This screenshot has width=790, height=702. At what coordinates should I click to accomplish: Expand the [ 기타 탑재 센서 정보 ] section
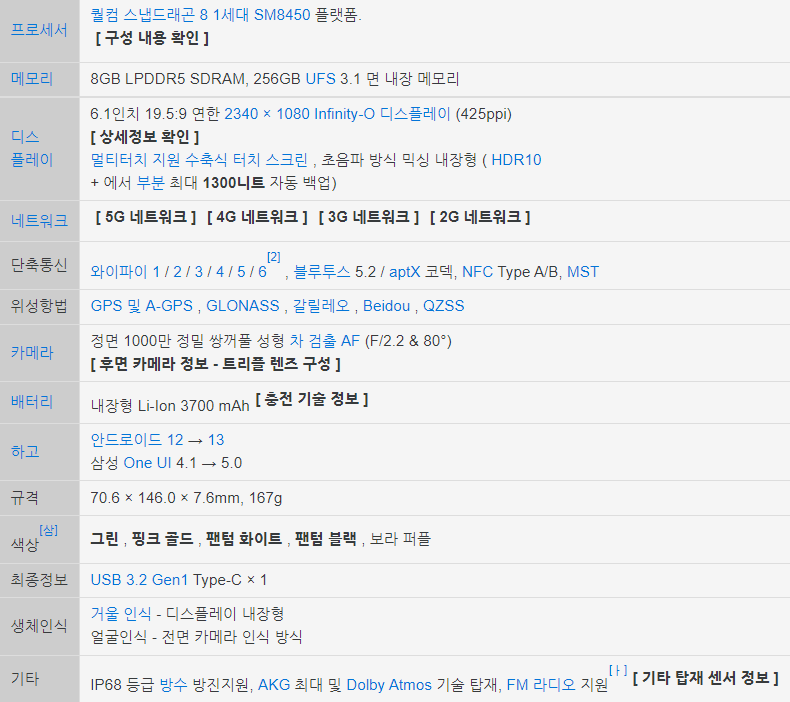click(705, 678)
